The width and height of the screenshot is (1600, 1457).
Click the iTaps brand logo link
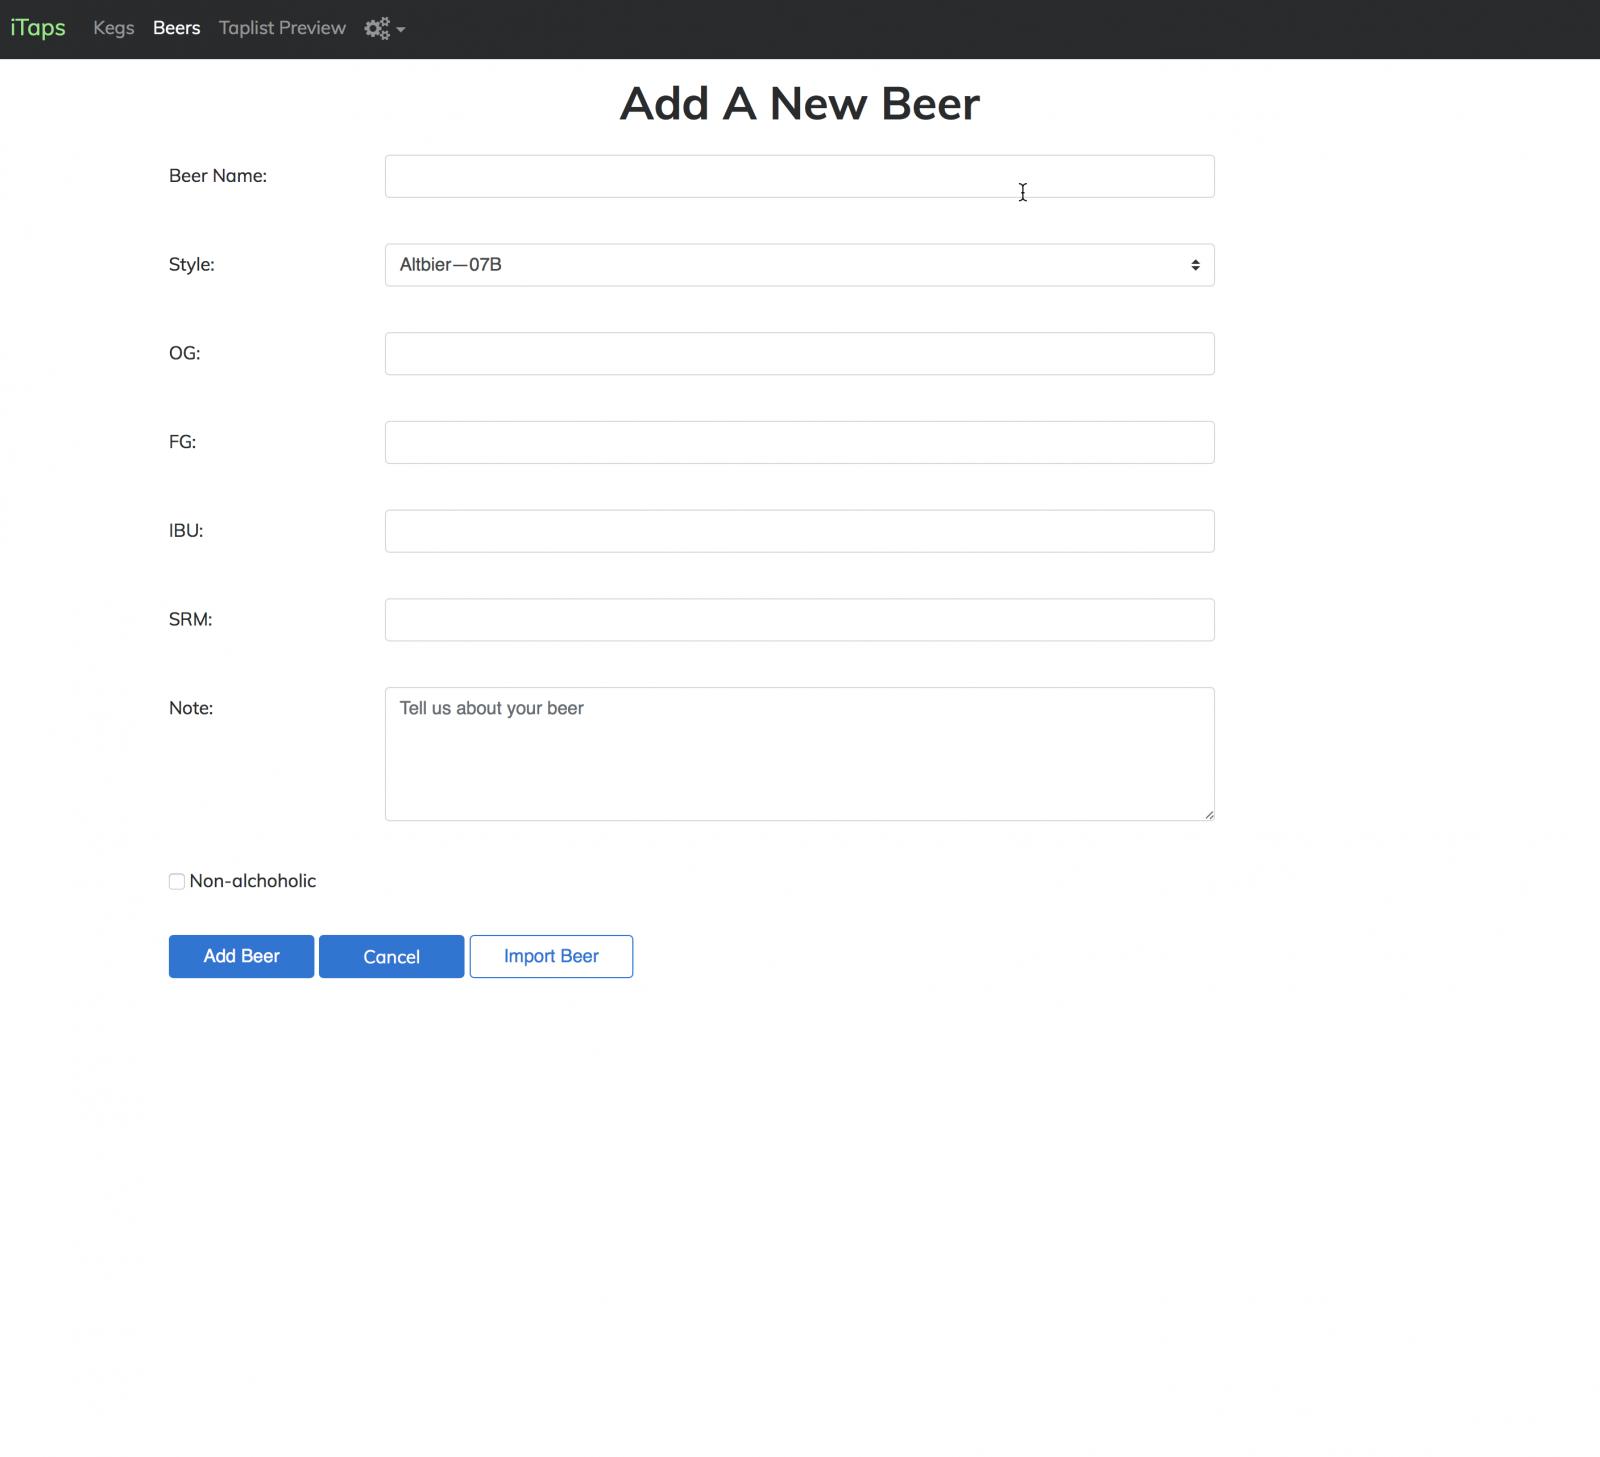coord(38,28)
